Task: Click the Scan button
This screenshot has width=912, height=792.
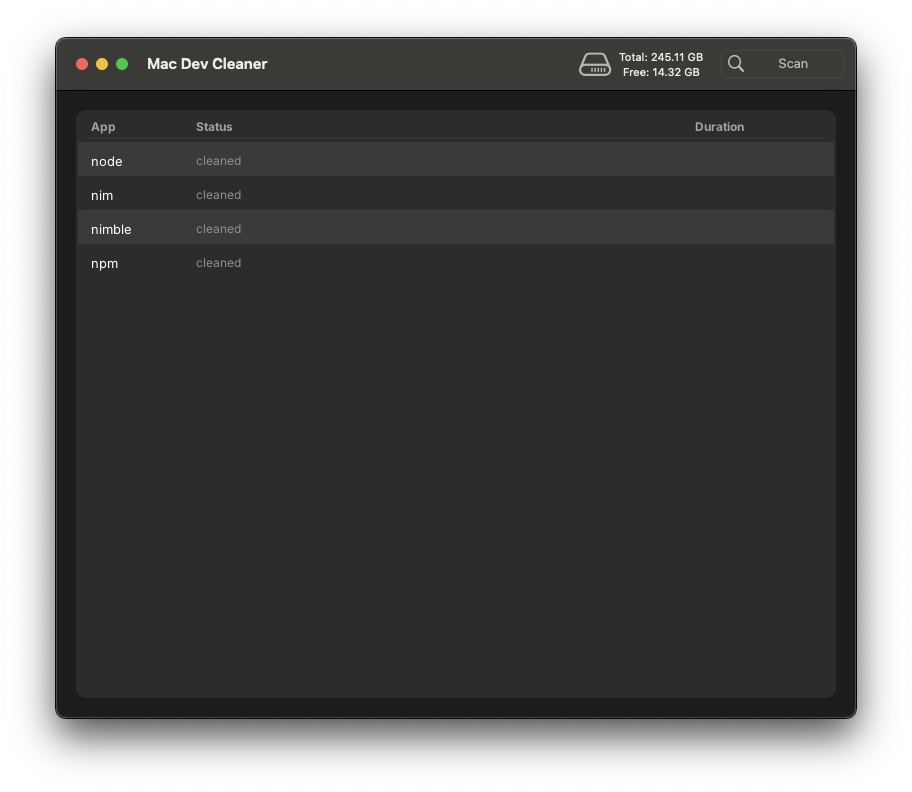Action: [793, 63]
